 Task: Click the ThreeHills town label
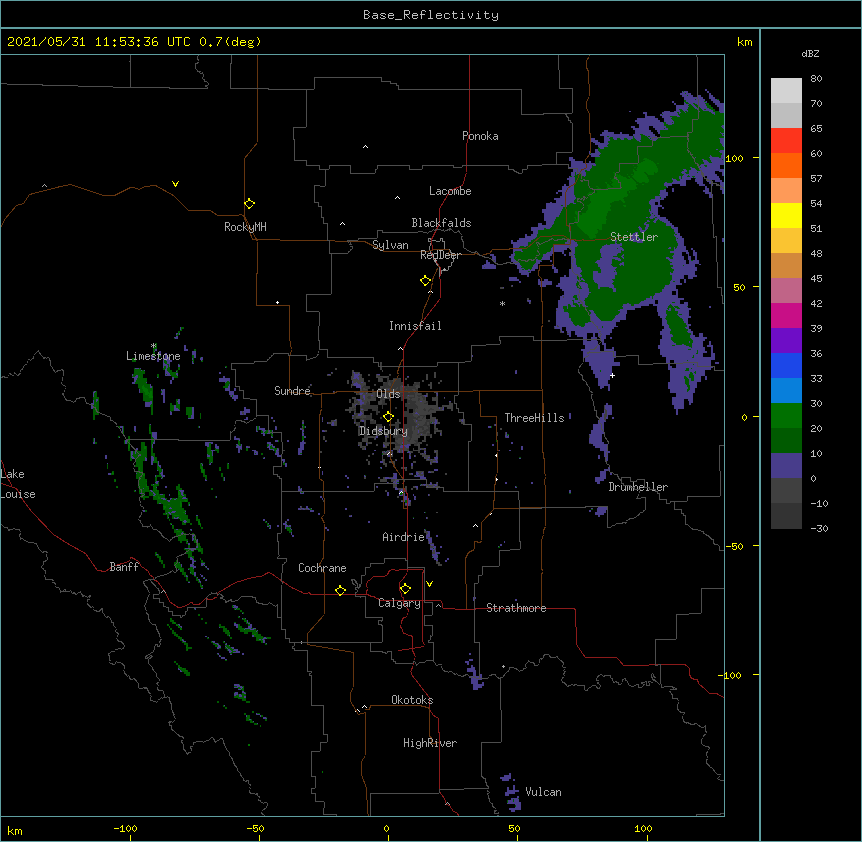pyautogui.click(x=534, y=418)
